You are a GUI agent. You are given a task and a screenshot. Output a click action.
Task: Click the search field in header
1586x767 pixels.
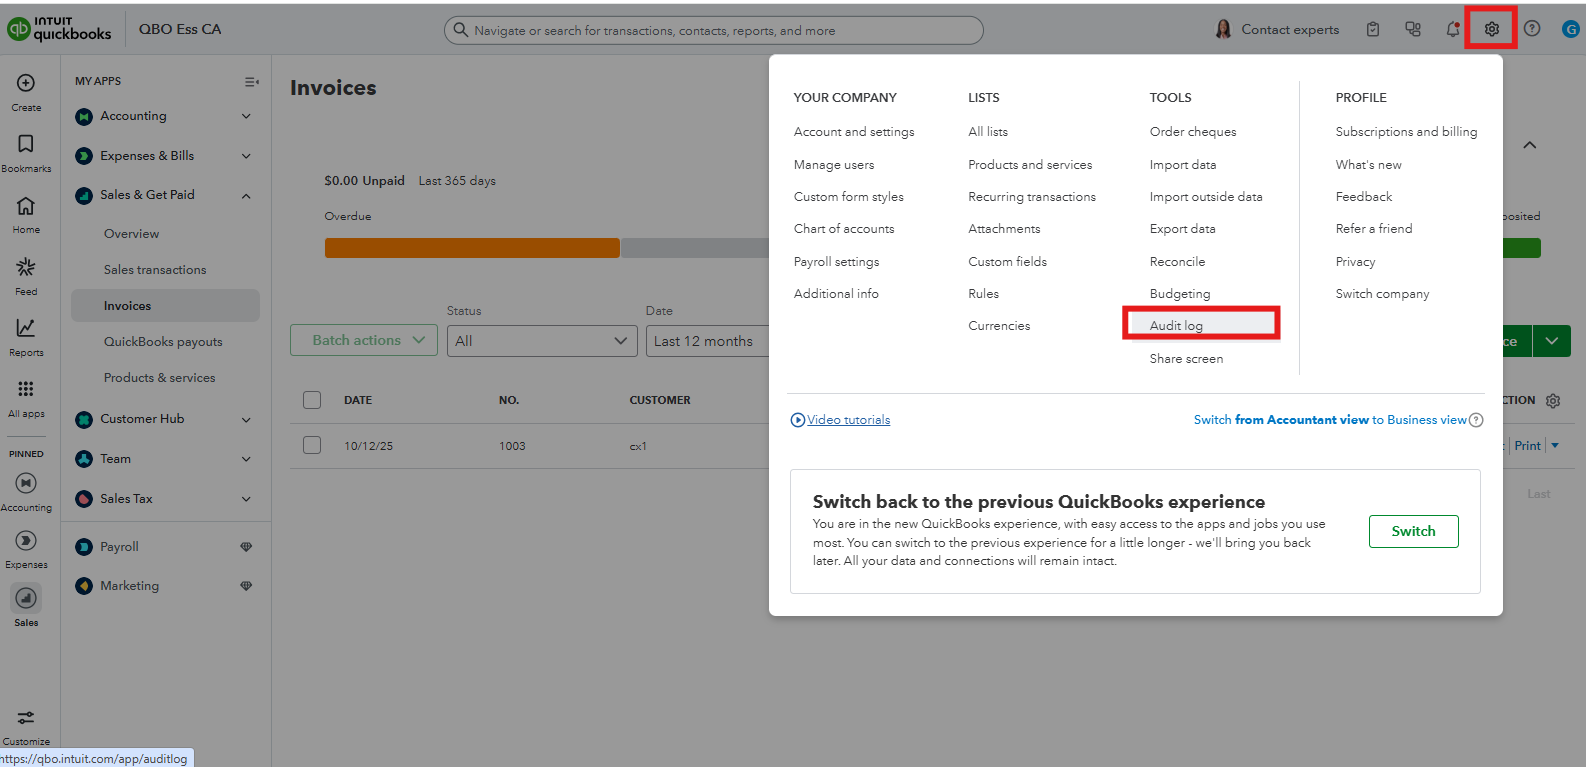[x=713, y=30]
